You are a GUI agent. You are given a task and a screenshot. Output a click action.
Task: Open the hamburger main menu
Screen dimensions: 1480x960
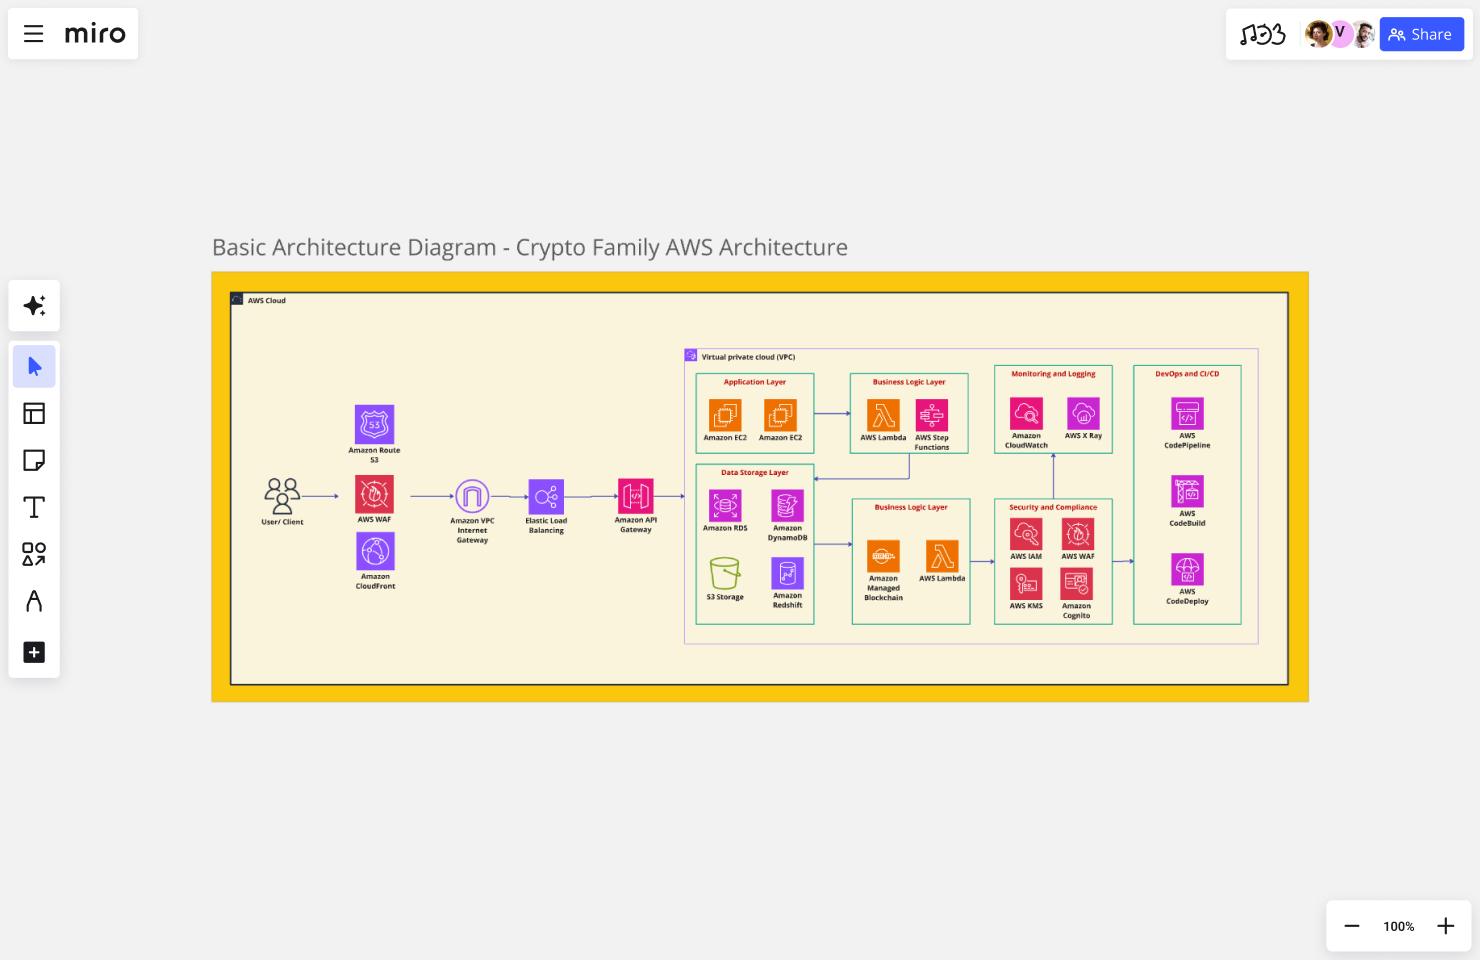(x=33, y=34)
